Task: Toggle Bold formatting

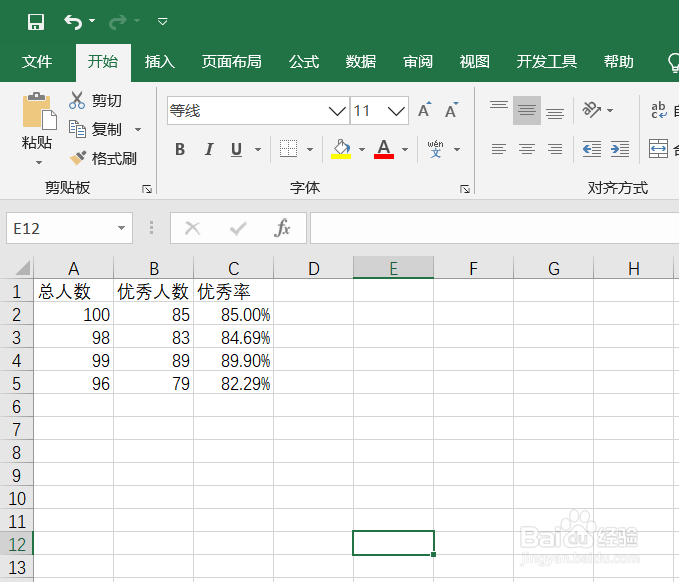Action: tap(180, 149)
